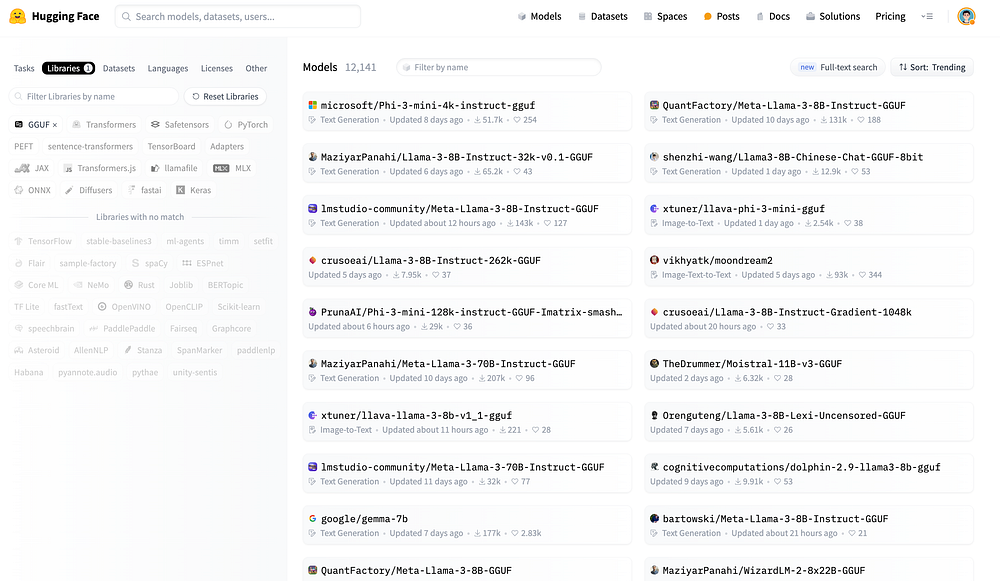
Task: Click lmstudio-community avatar on Meta-Llama-3-8B-Instruct-GGUF card
Action: coord(312,209)
